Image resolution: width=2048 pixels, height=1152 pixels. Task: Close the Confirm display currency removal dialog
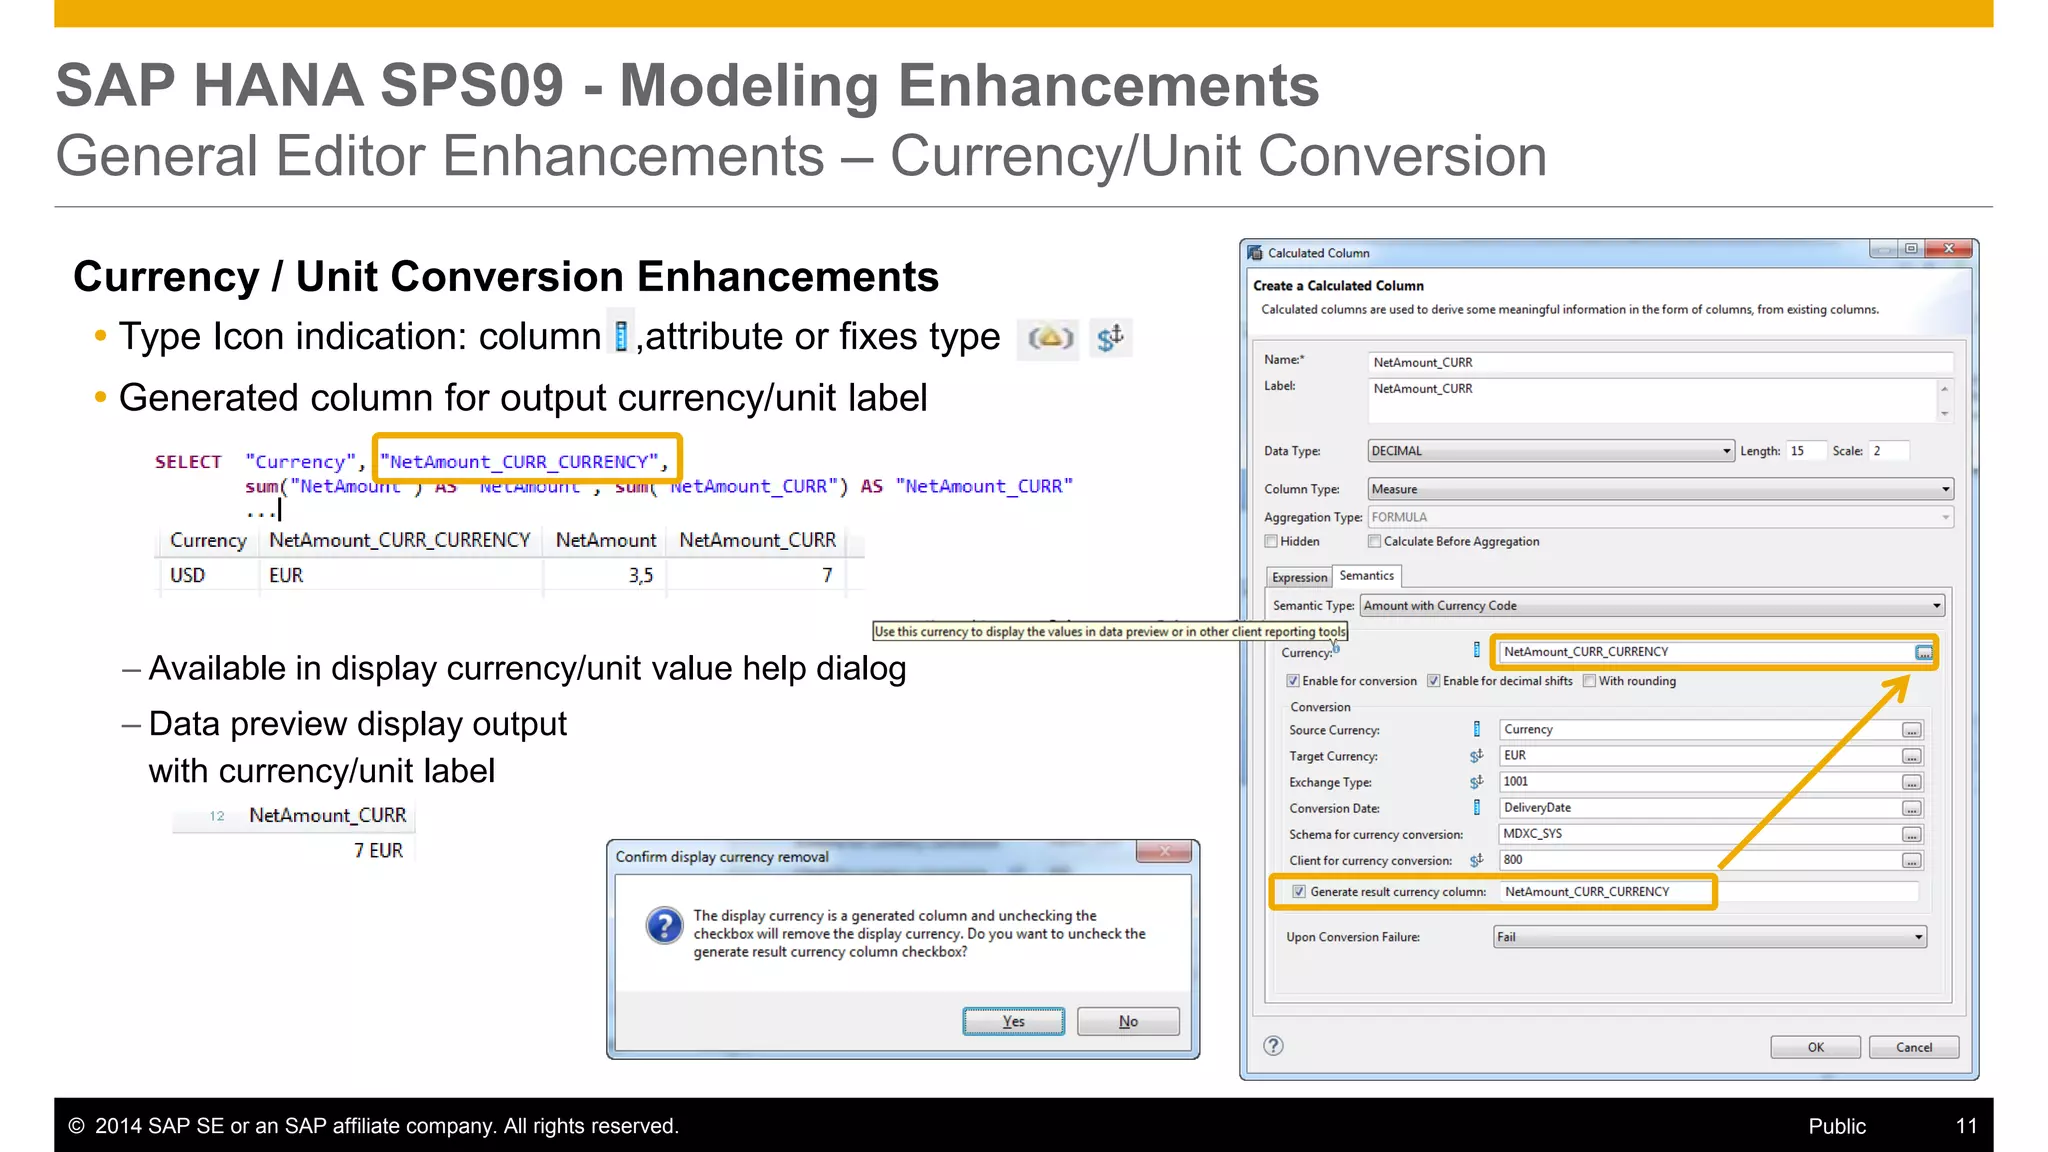pyautogui.click(x=1164, y=851)
